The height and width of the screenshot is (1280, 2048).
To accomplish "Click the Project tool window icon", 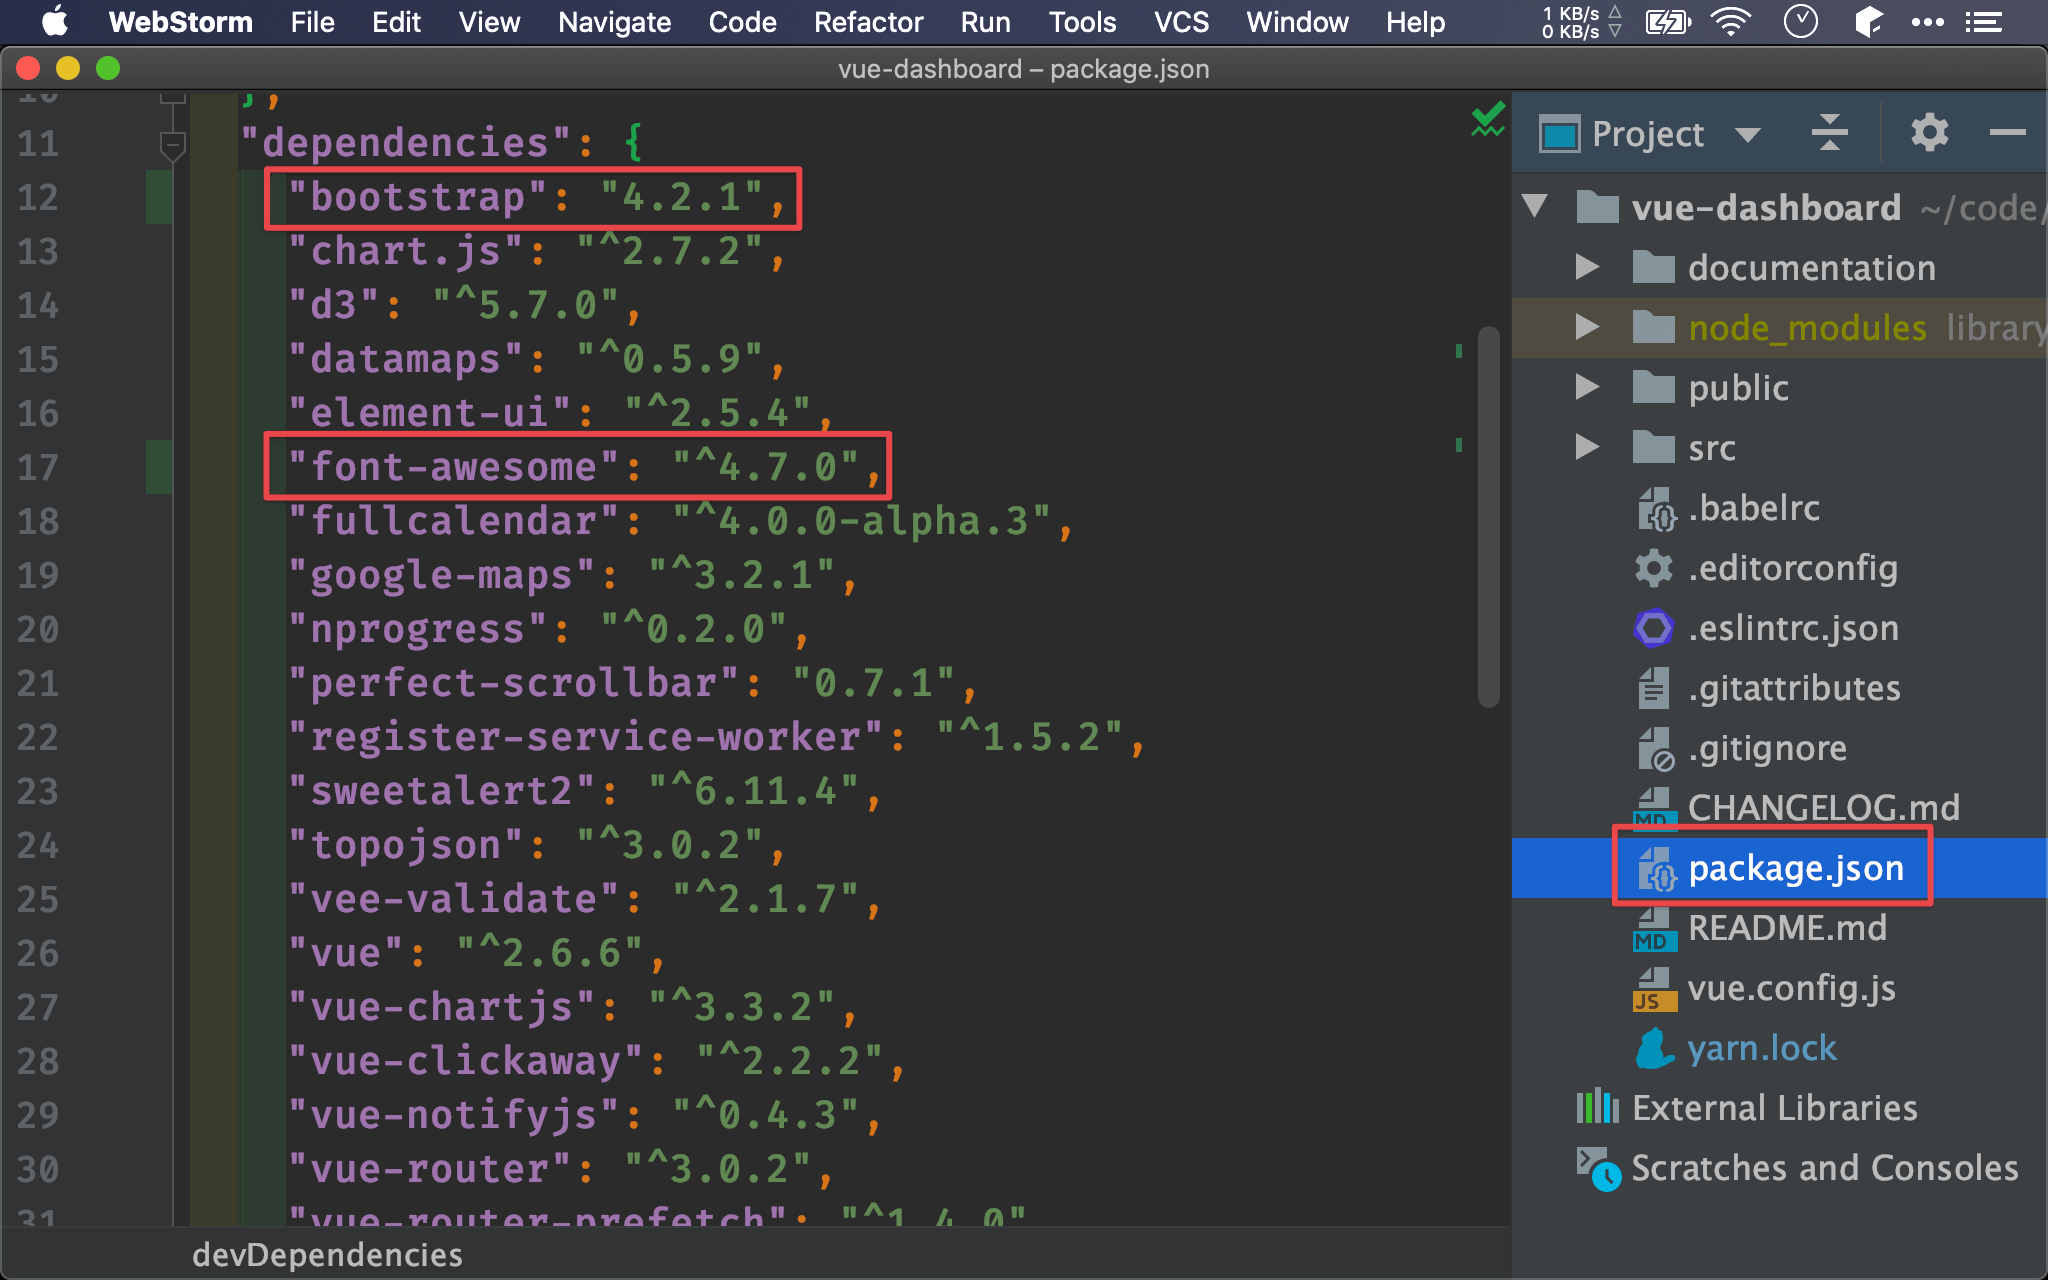I will click(1559, 134).
